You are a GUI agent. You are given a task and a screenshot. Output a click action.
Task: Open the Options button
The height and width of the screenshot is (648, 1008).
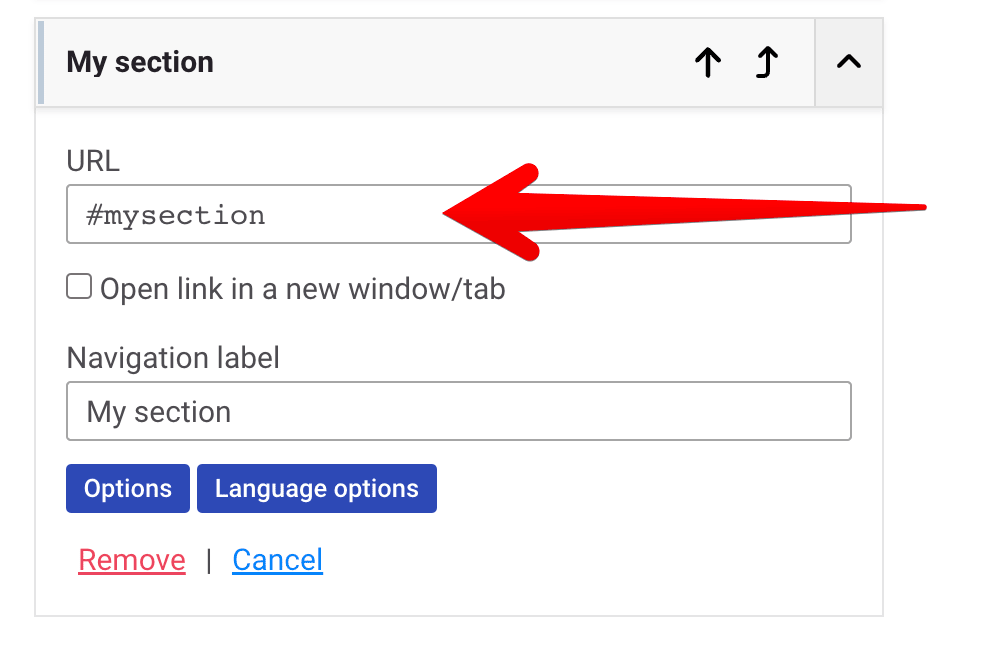tap(128, 489)
